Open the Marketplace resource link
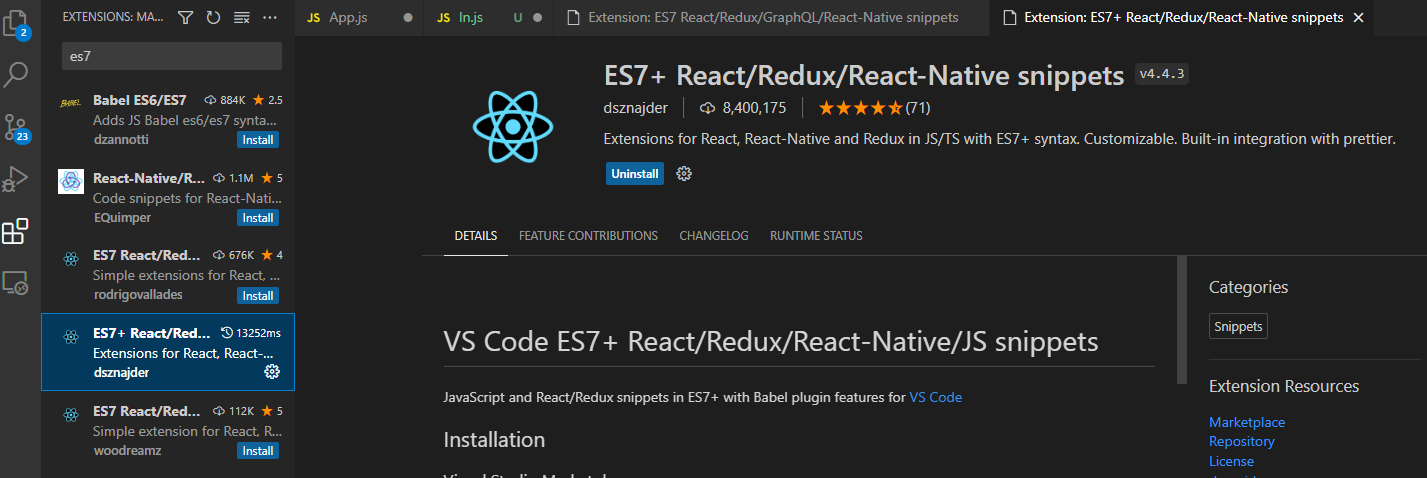Image resolution: width=1427 pixels, height=478 pixels. tap(1247, 422)
